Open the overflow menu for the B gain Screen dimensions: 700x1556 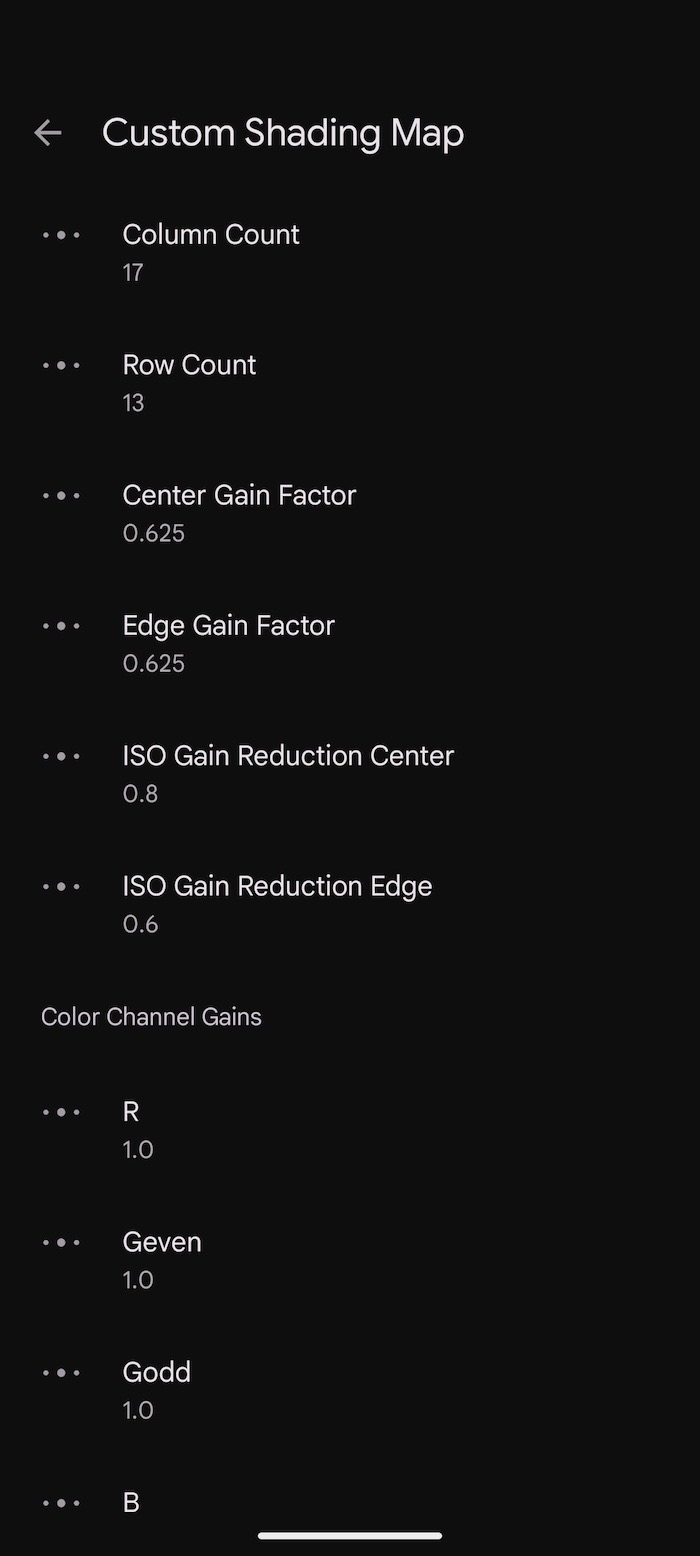61,1502
